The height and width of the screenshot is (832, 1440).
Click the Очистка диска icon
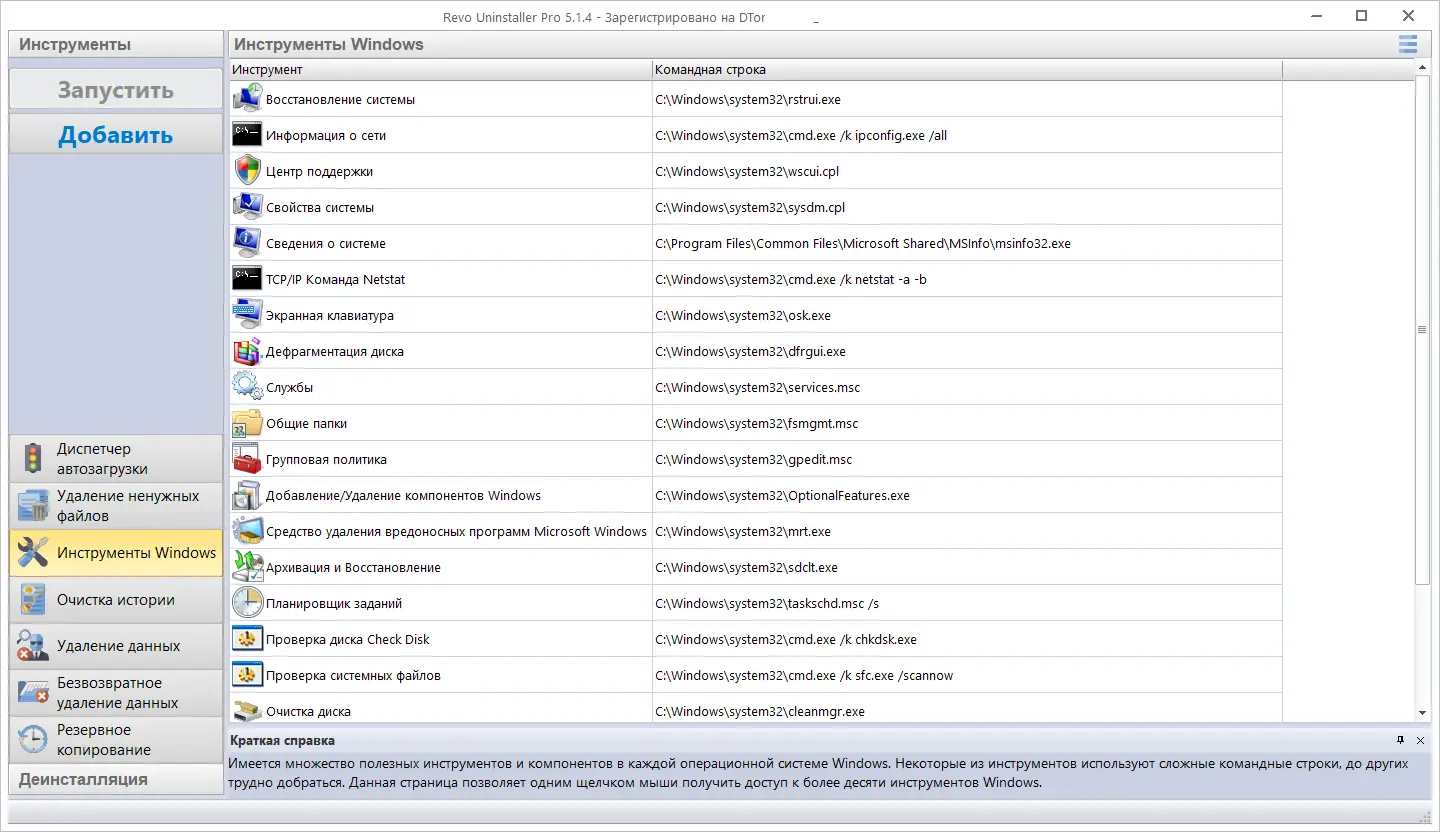247,710
